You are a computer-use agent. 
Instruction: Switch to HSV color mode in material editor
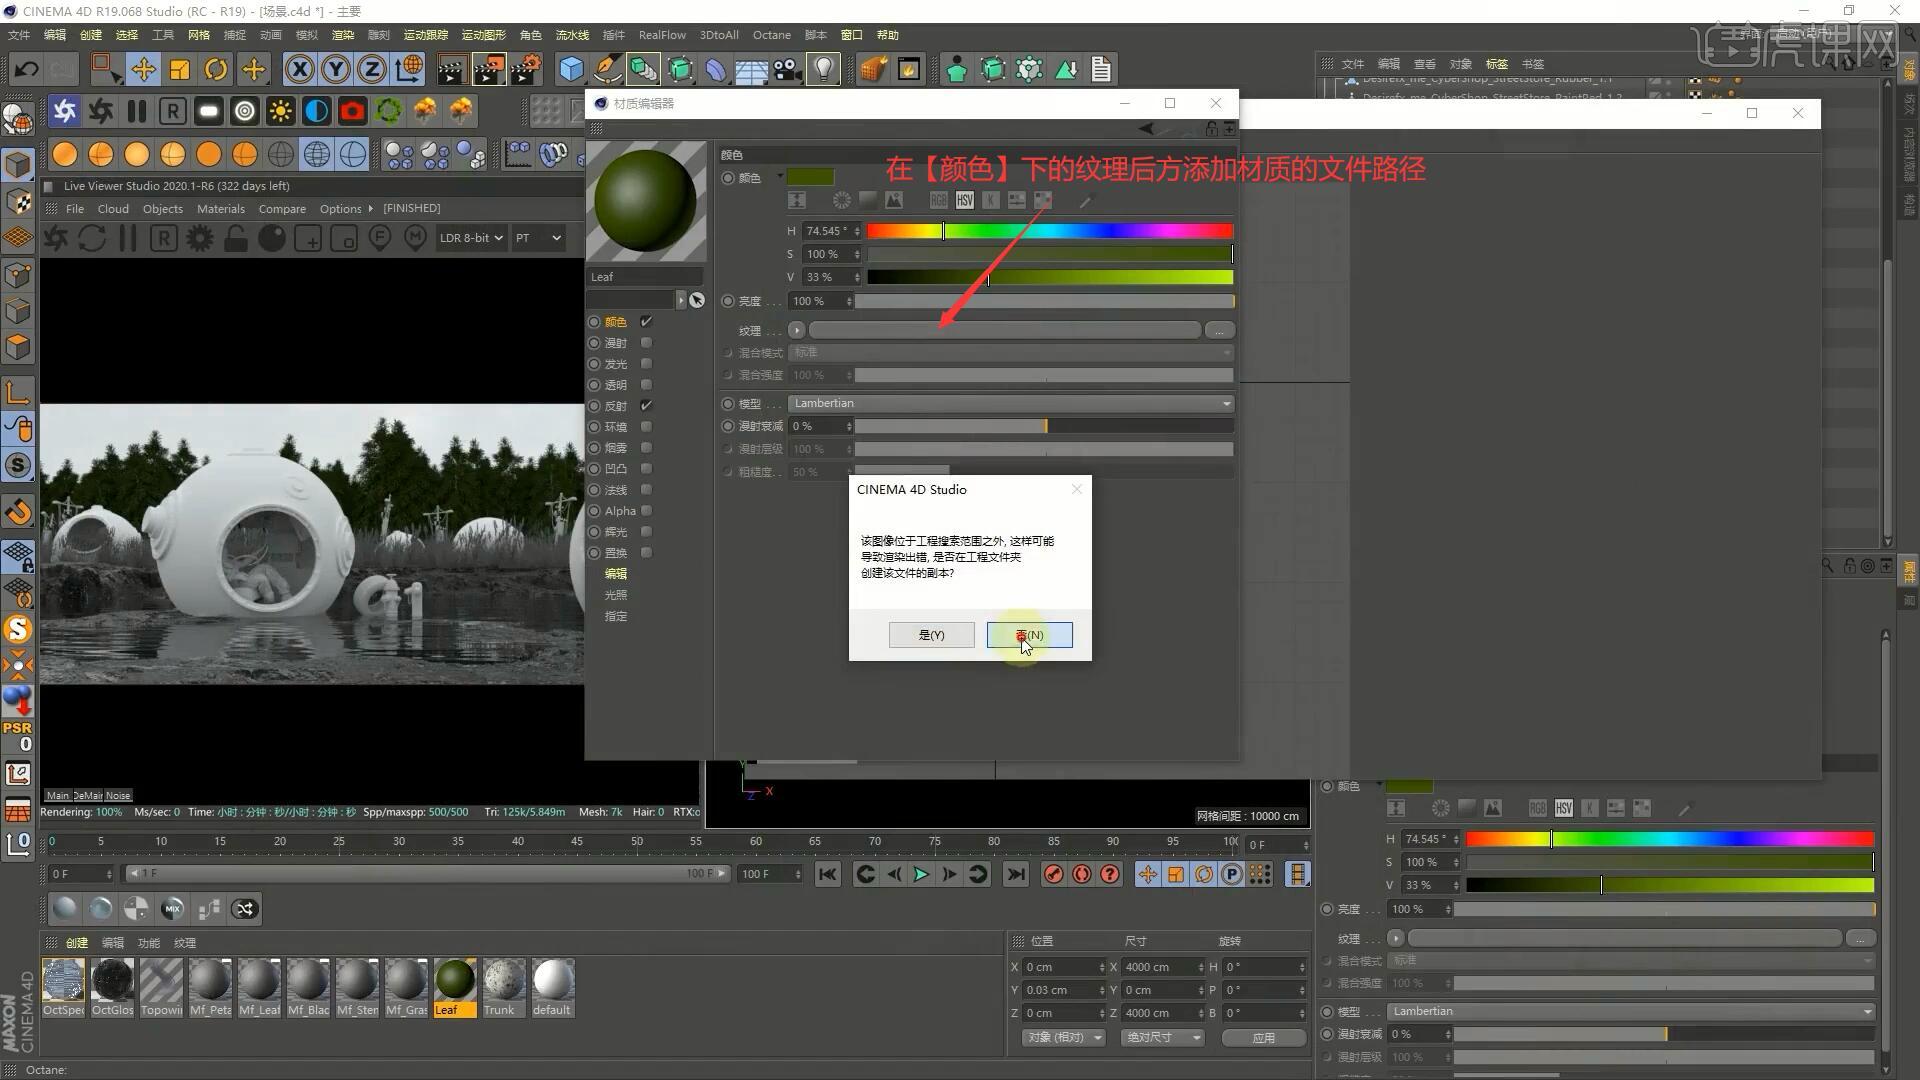[x=964, y=200]
